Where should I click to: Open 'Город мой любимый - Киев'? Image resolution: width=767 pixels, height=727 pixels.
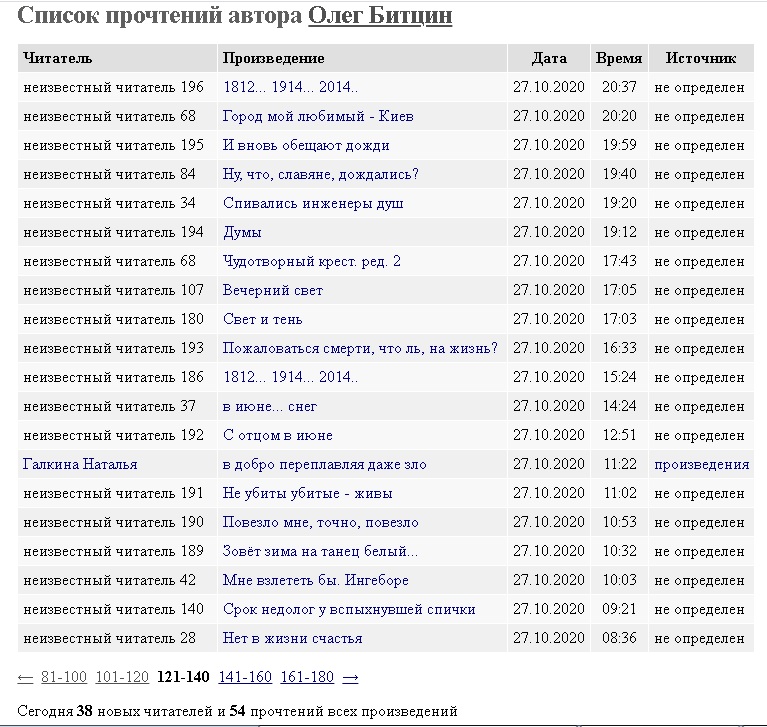tap(318, 116)
